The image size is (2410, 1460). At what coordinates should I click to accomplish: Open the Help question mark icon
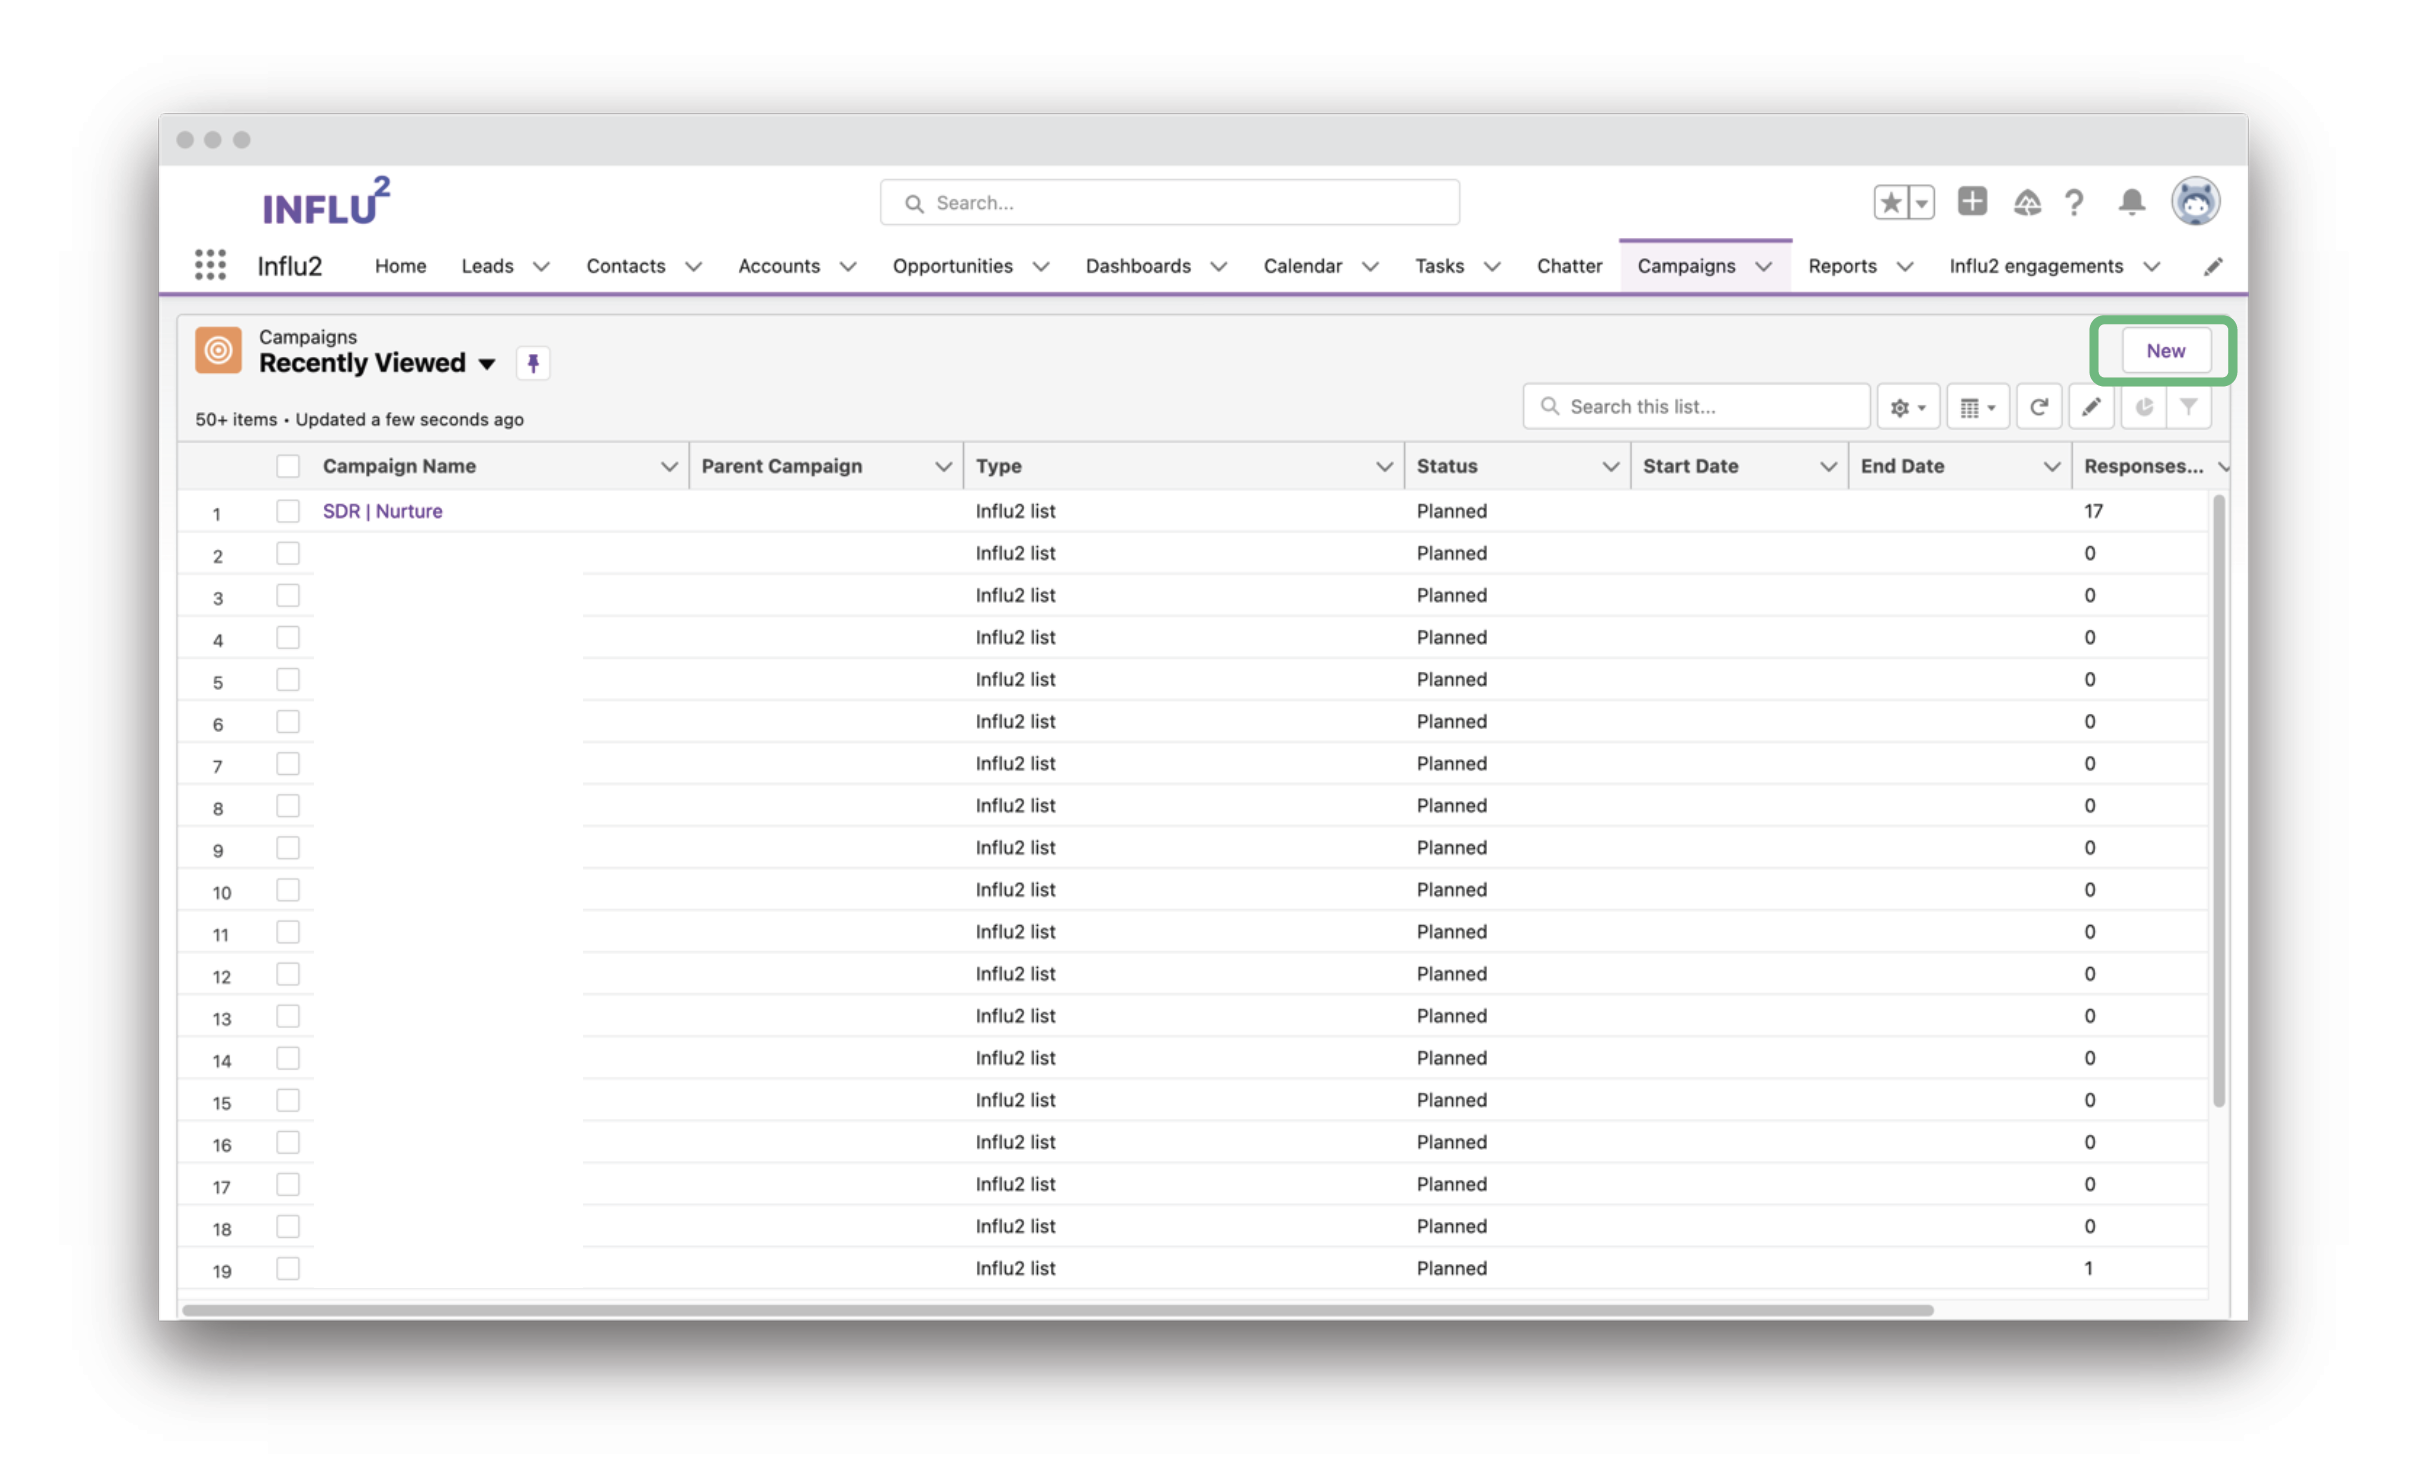coord(2075,203)
